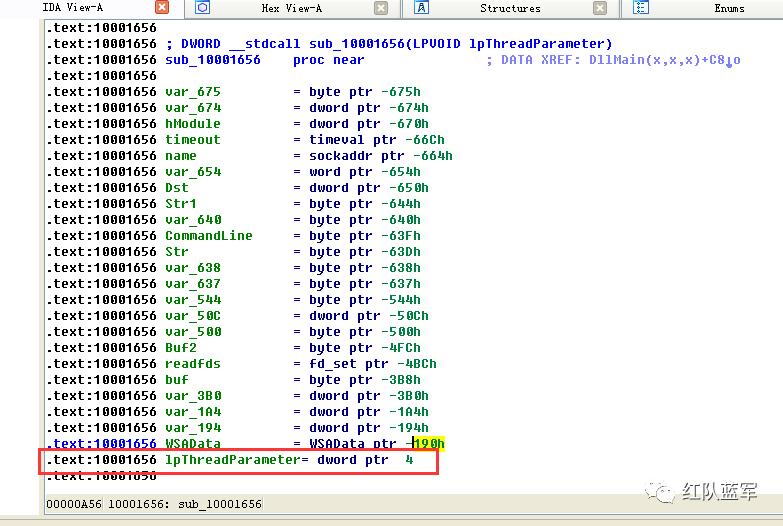Screen dimensions: 783x526
Task: Select the hModule variable
Action: pyautogui.click(x=193, y=124)
